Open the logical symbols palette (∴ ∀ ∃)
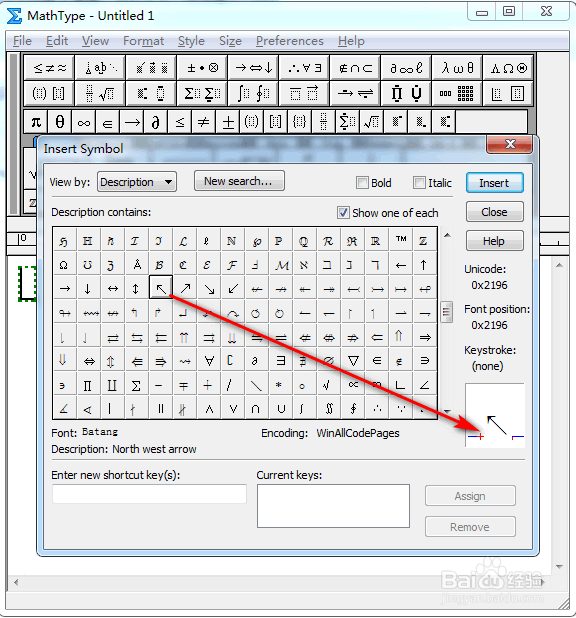The width and height of the screenshot is (576, 618). (304, 68)
